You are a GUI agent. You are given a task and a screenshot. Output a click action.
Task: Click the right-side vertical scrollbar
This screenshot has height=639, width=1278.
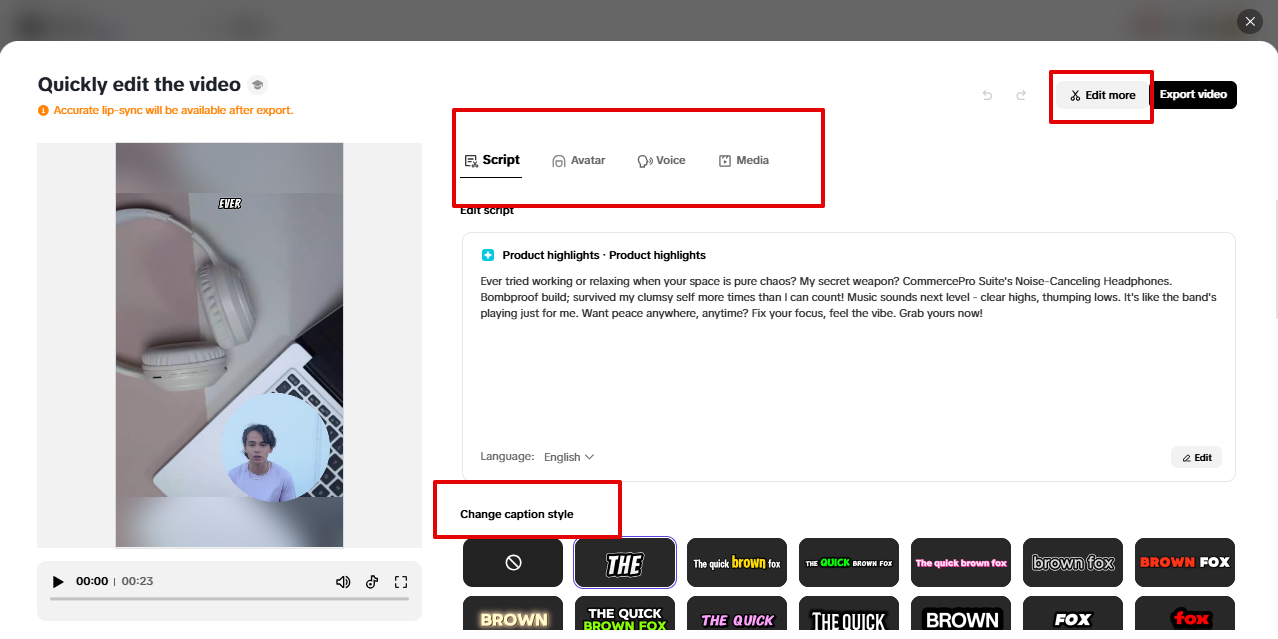(1275, 259)
